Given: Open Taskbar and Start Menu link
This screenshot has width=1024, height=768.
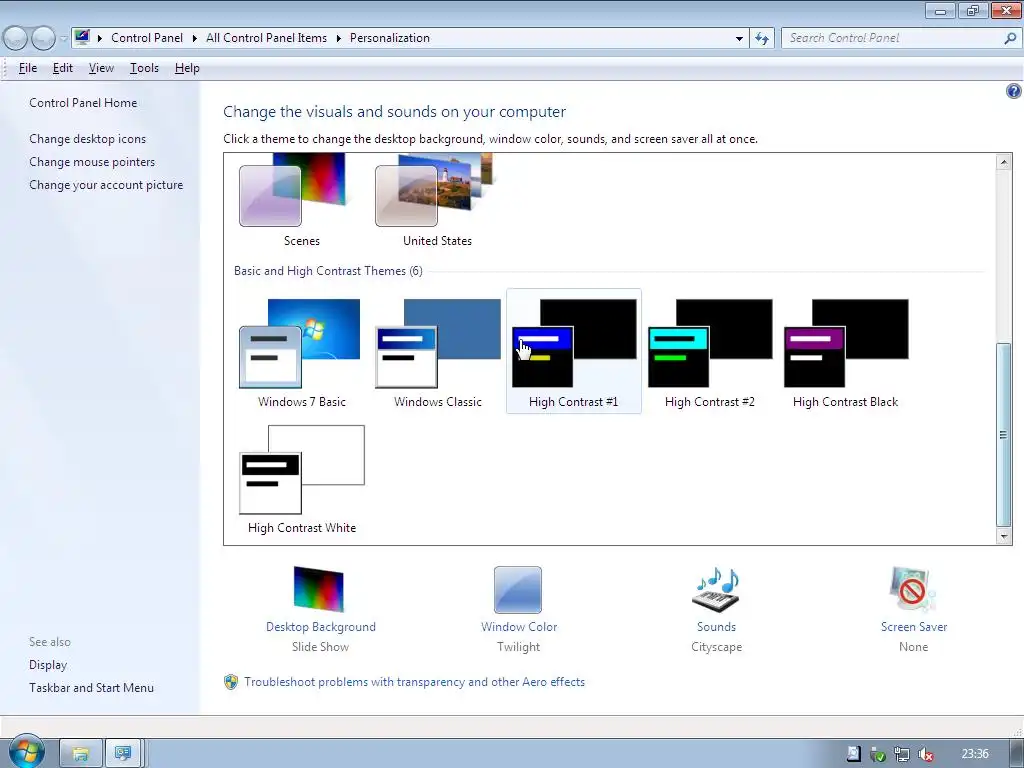Looking at the screenshot, I should click(x=91, y=688).
